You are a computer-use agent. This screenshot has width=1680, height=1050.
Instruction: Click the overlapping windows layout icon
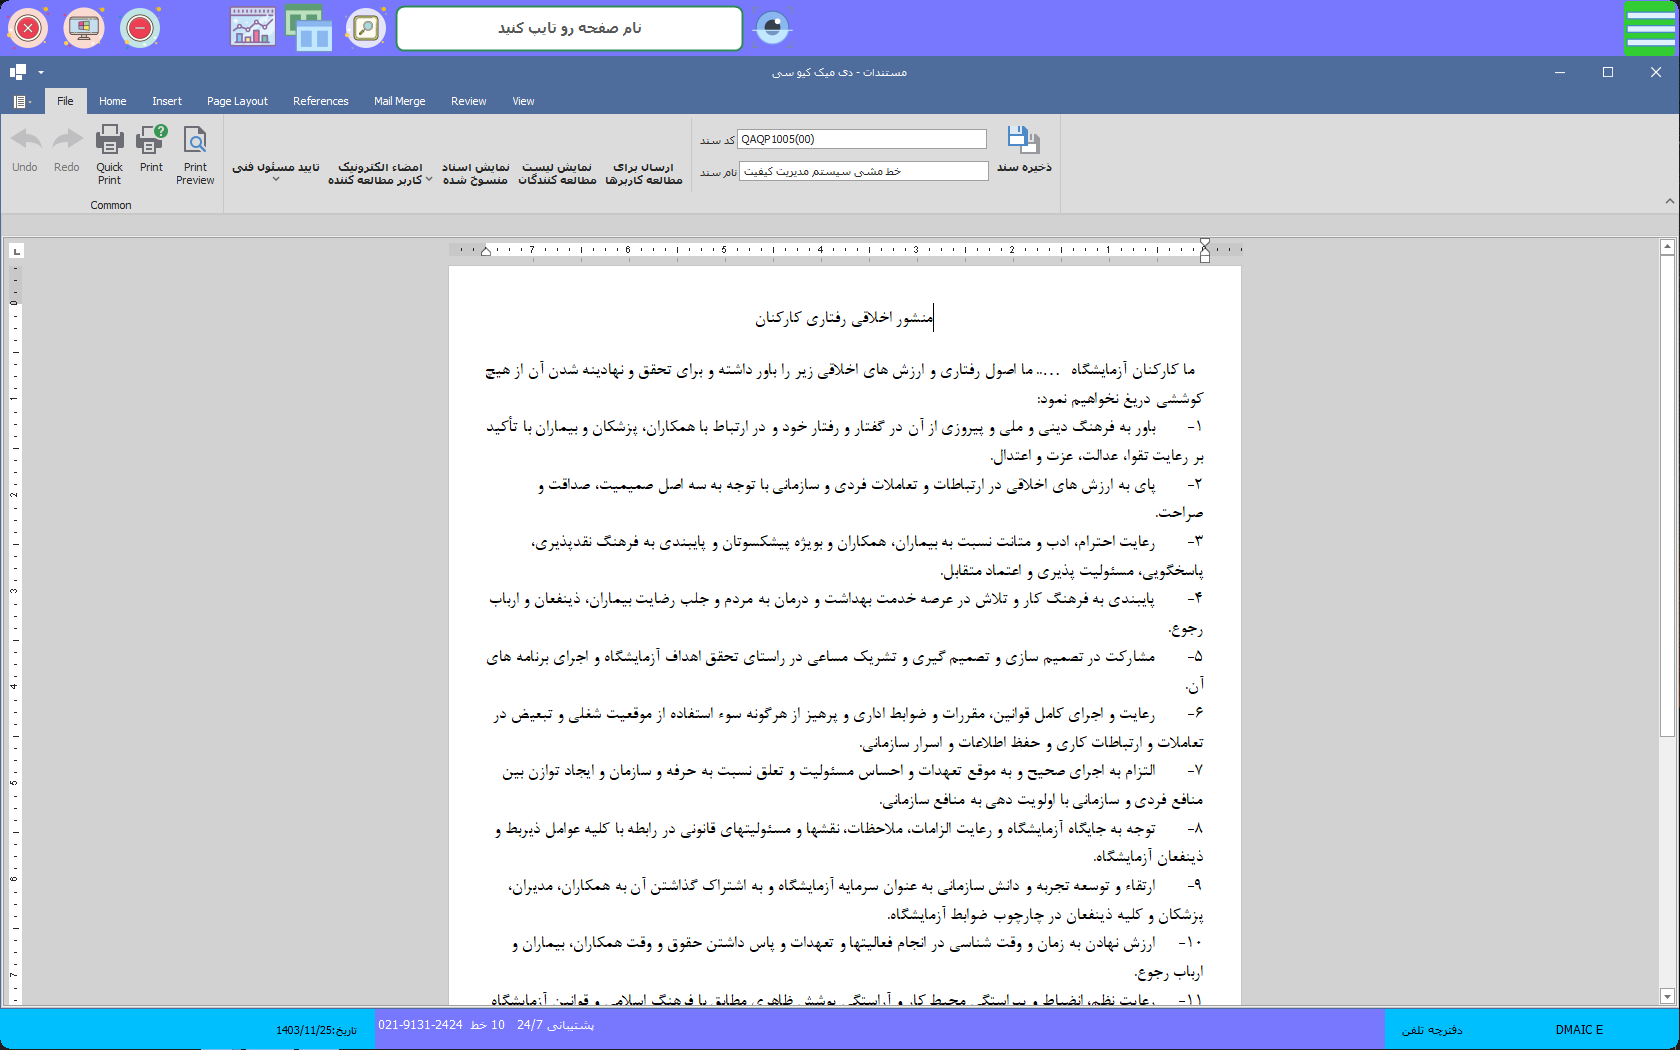pyautogui.click(x=309, y=28)
